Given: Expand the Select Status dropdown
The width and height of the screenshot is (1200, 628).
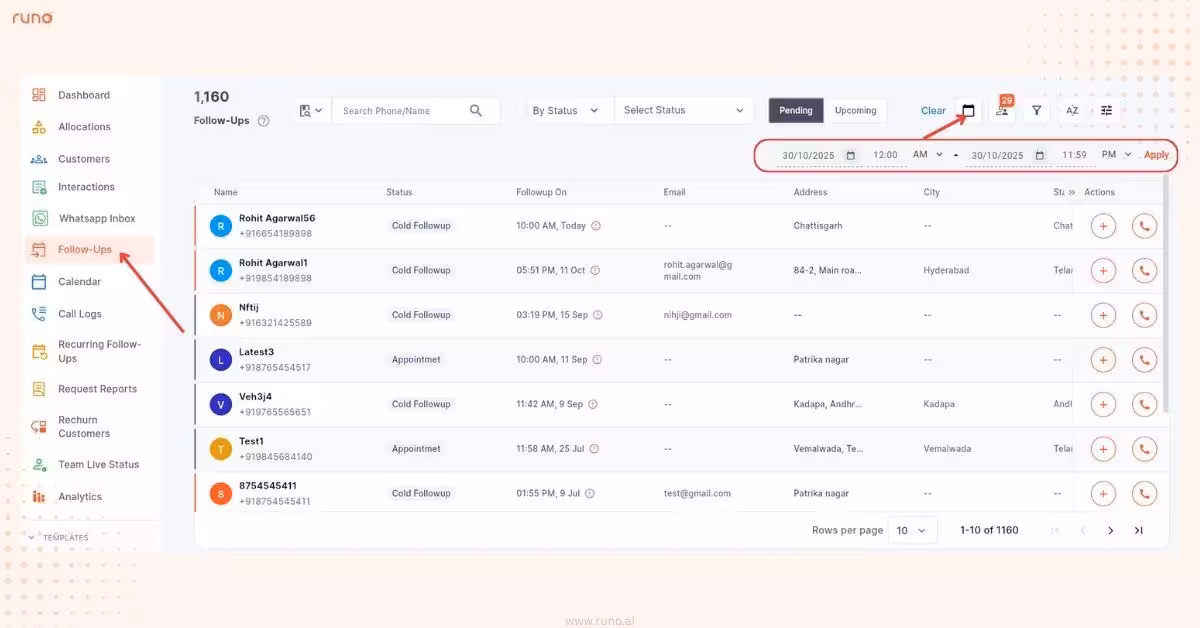Looking at the screenshot, I should coord(683,110).
